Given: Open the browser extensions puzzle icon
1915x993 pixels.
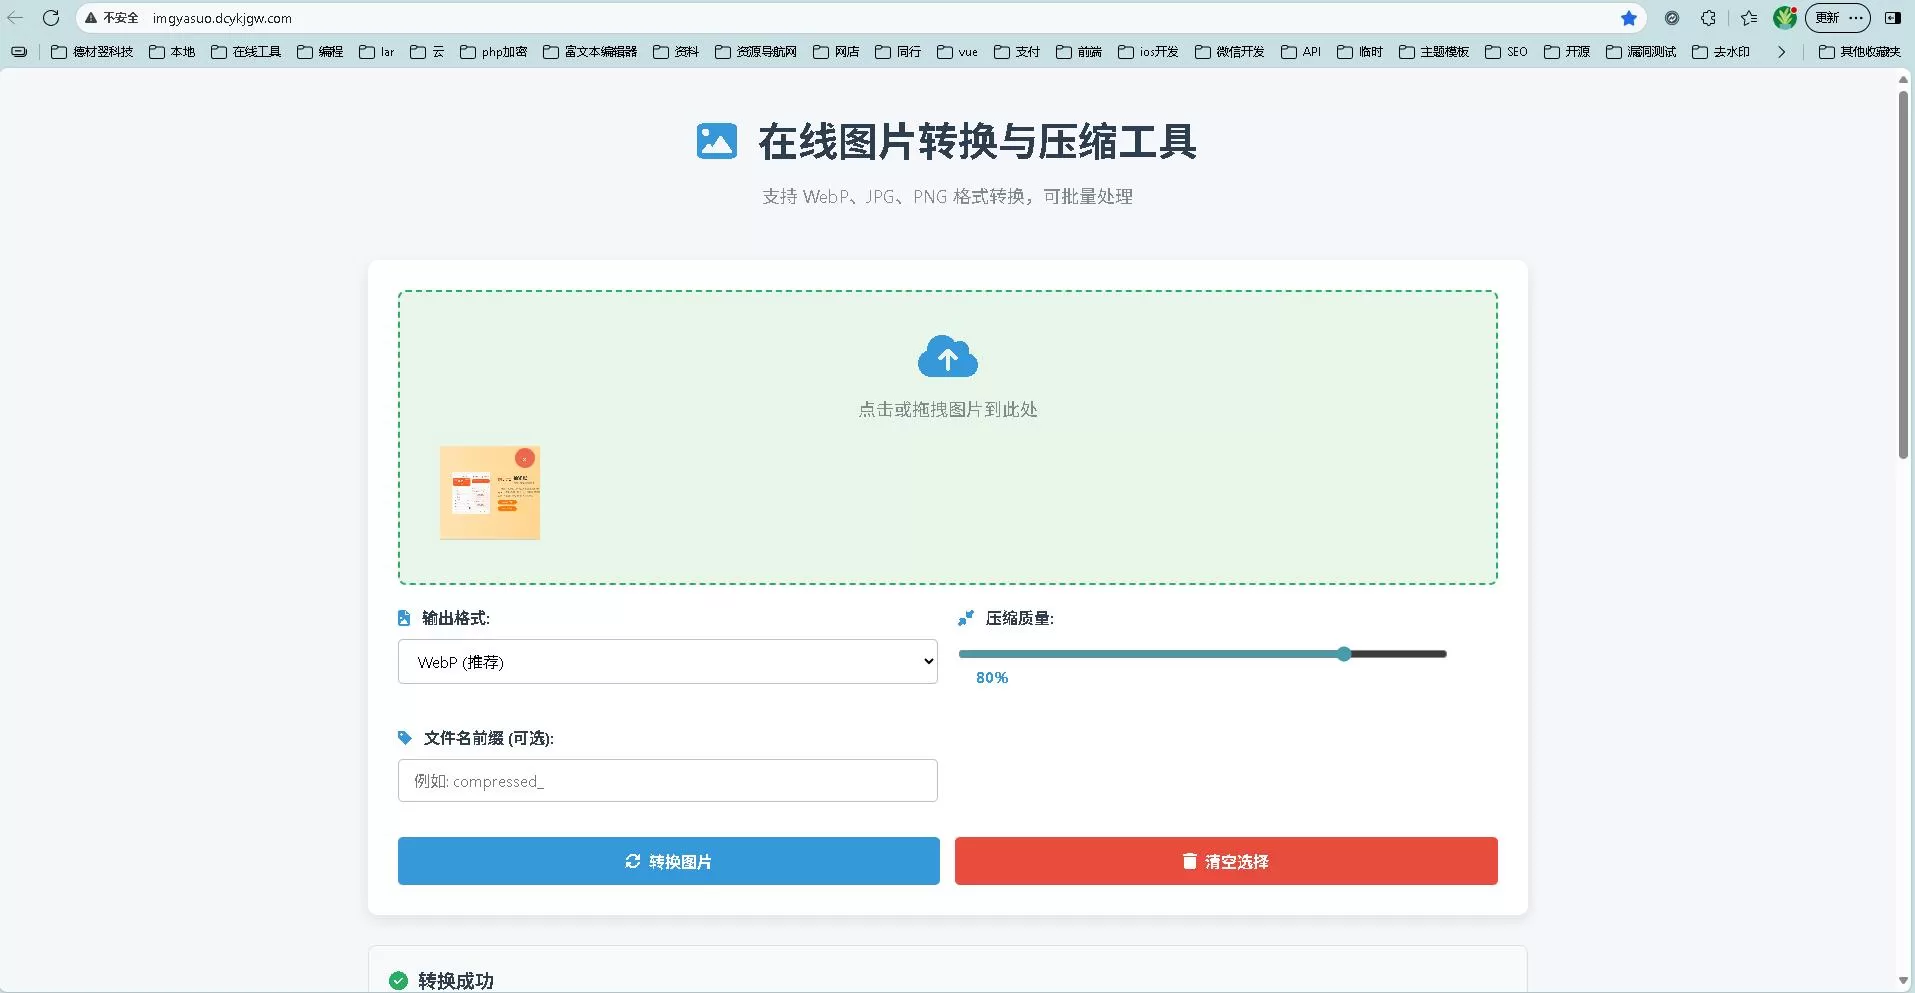Looking at the screenshot, I should click(1708, 18).
